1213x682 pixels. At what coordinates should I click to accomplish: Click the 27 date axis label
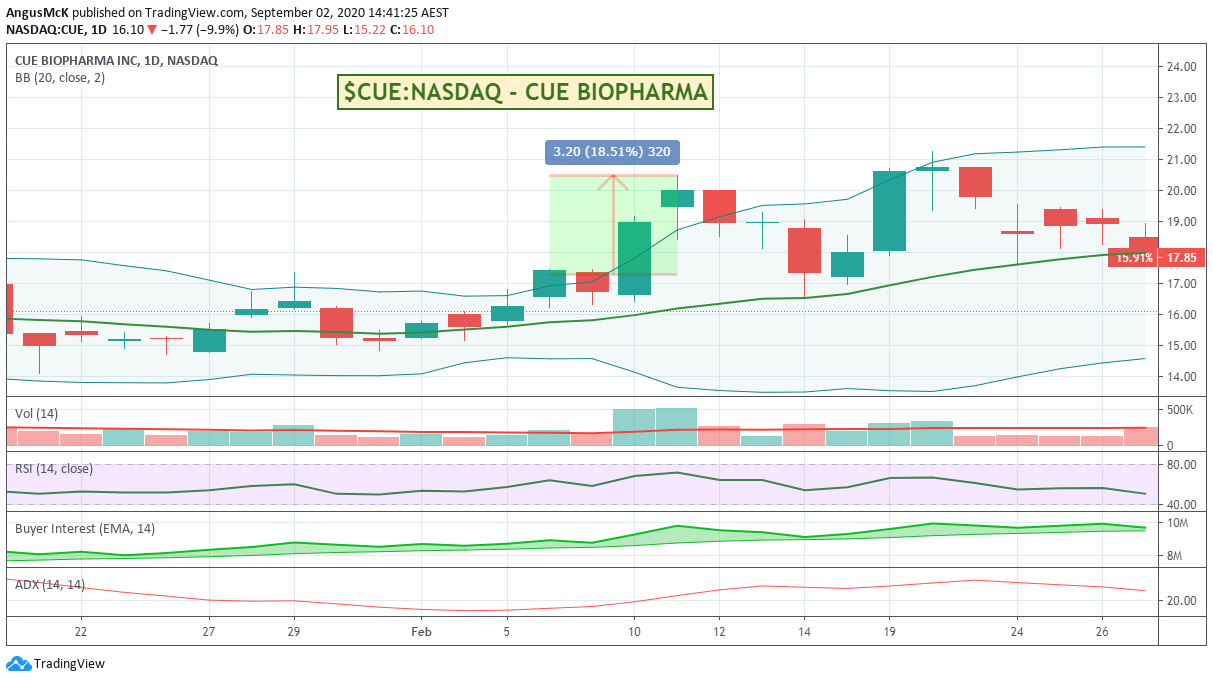coord(208,632)
